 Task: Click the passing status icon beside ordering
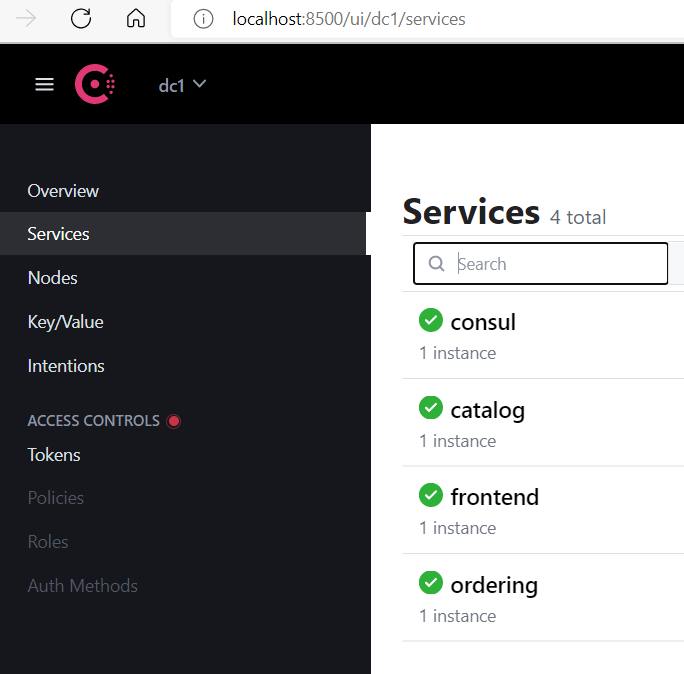[430, 582]
